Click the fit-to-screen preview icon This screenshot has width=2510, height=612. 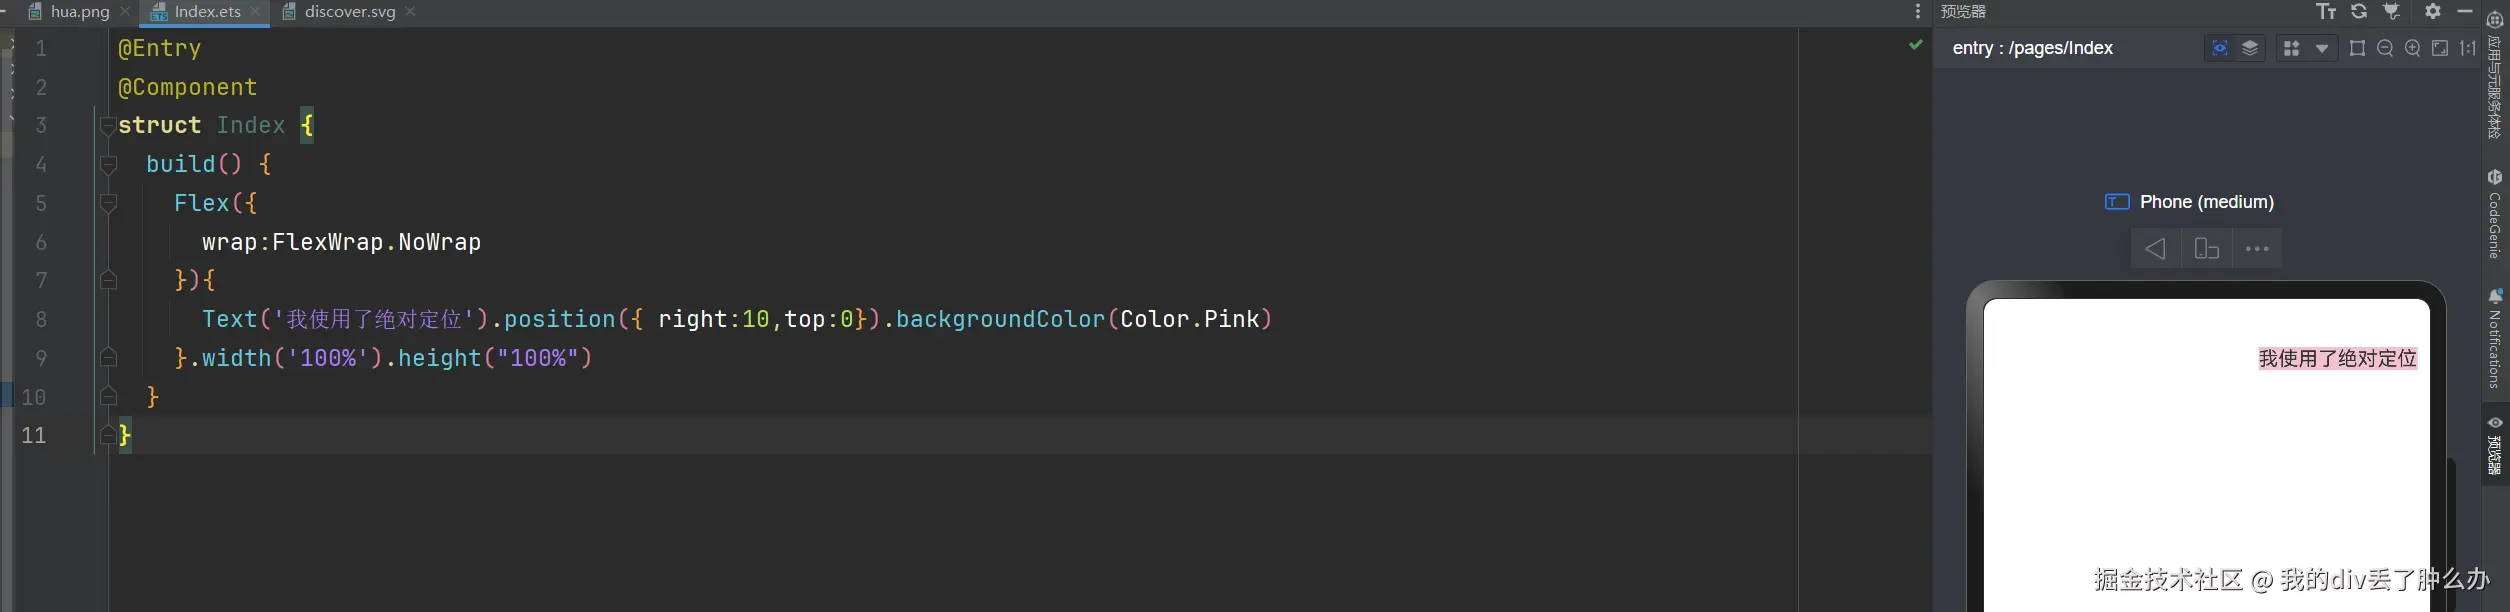tap(2440, 48)
